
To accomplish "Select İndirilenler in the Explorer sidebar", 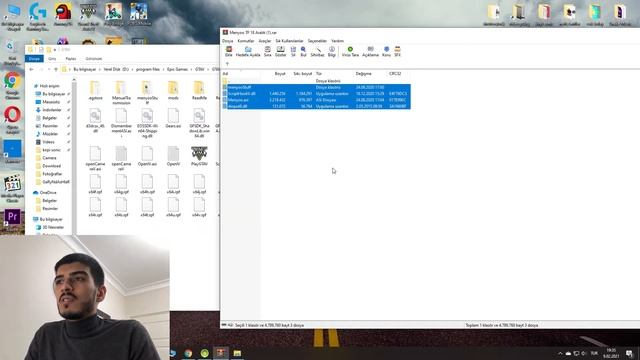I will pyautogui.click(x=52, y=110).
